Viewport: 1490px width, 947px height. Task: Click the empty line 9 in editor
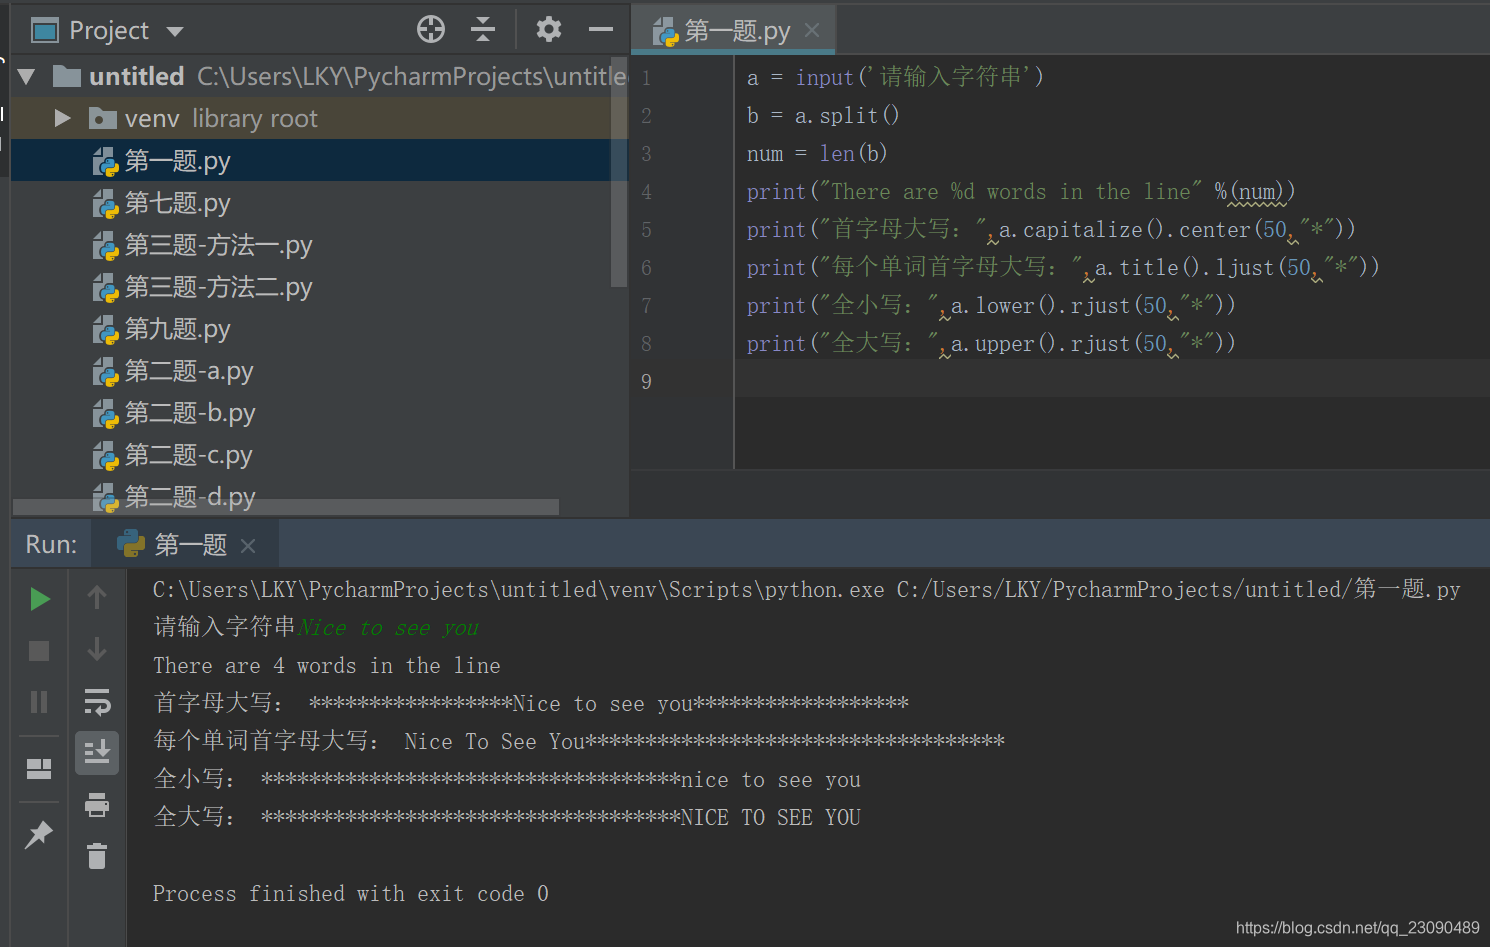[x=1112, y=381]
